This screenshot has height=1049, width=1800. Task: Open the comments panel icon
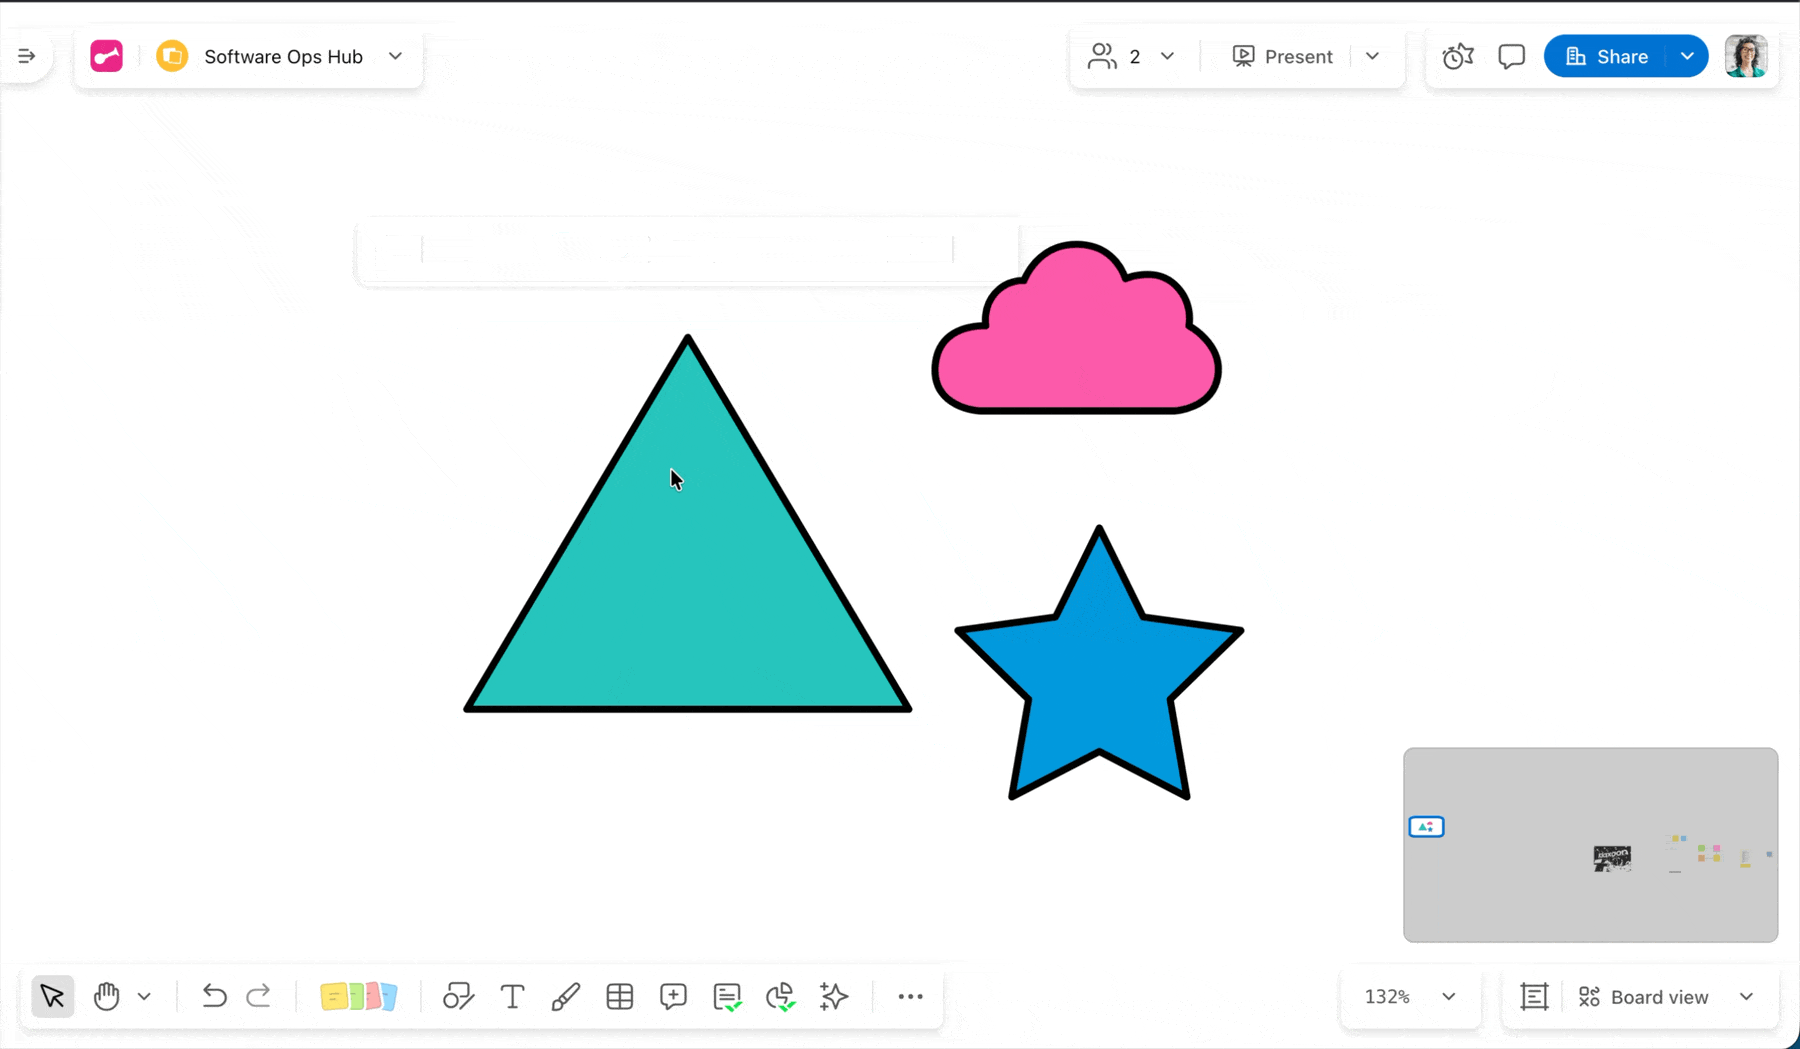1511,57
